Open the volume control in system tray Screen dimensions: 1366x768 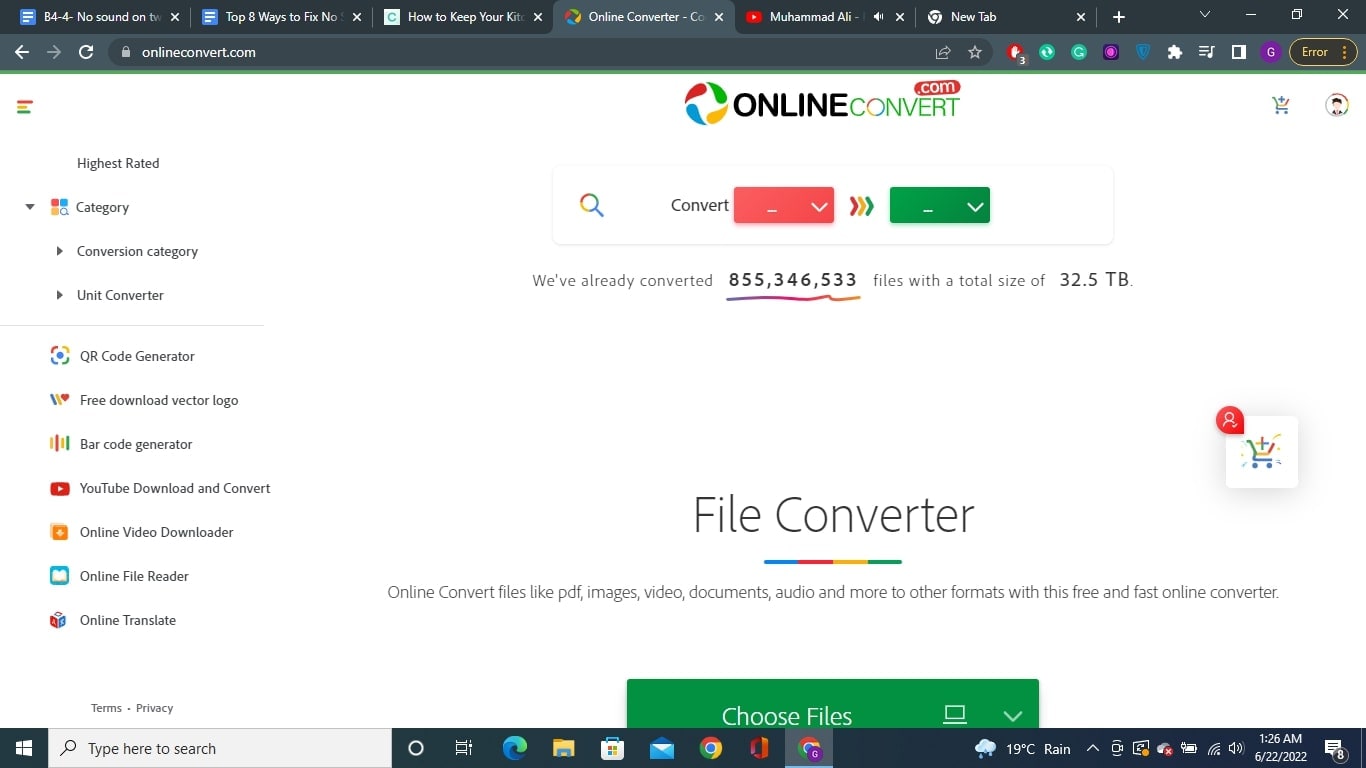[1236, 748]
